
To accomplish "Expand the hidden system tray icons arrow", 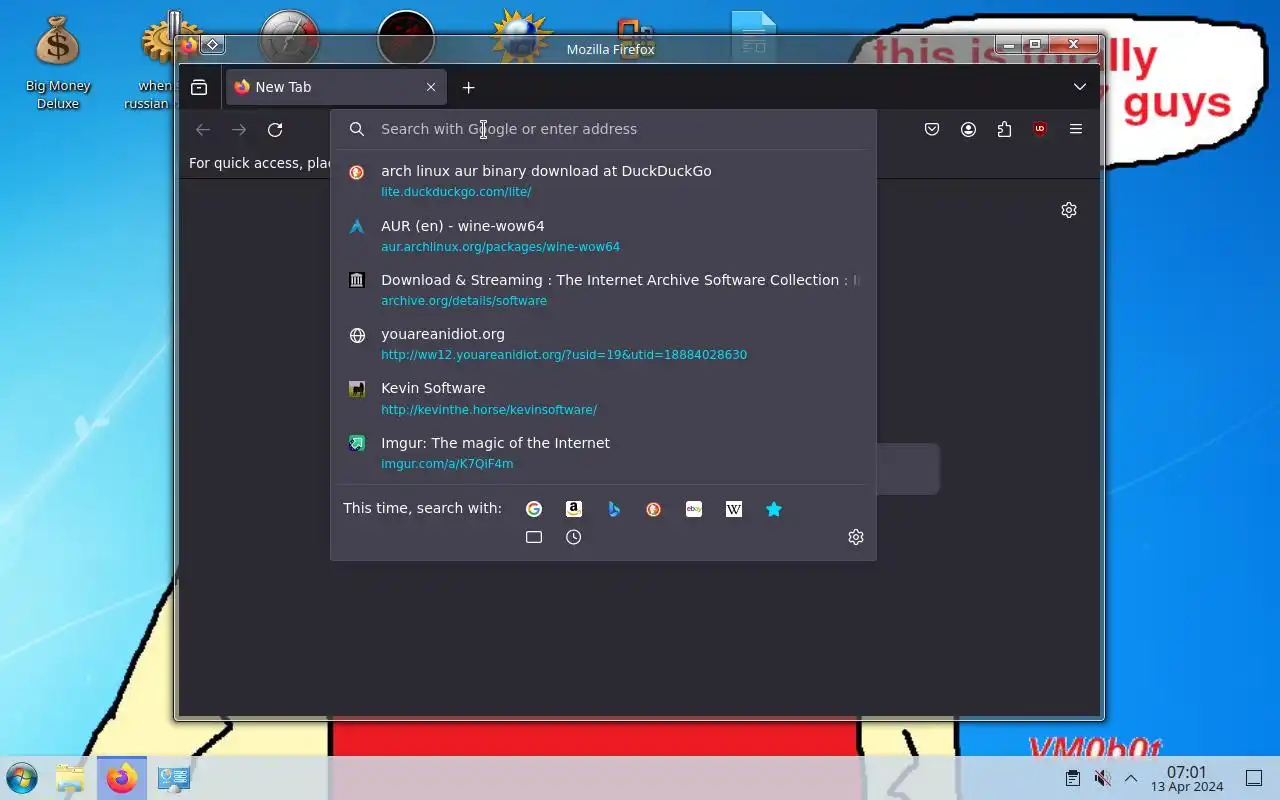I will (1131, 778).
